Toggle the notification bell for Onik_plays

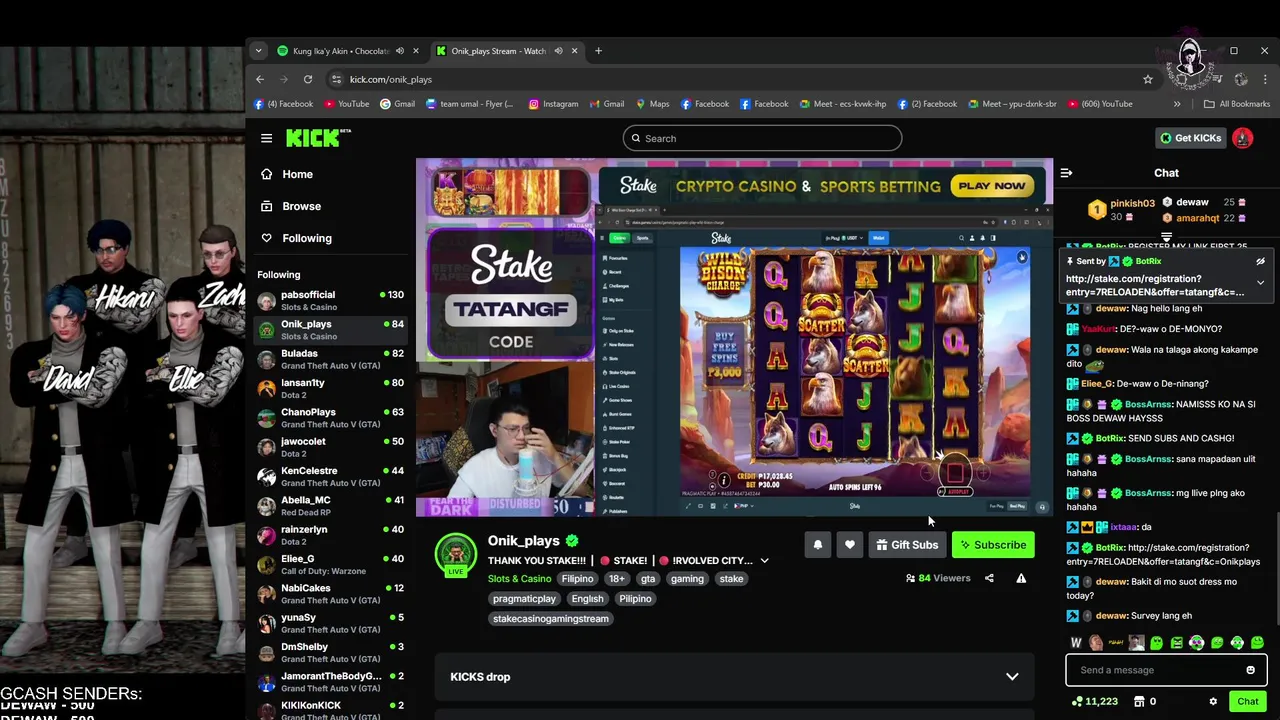coord(817,545)
